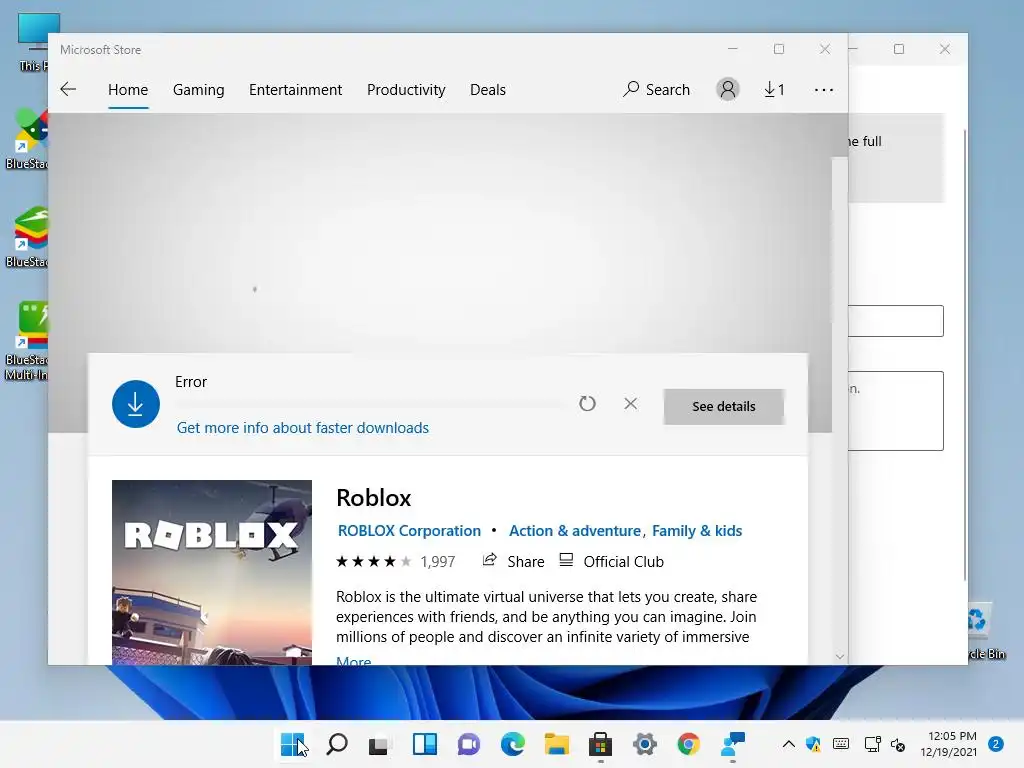Open the Windows Start menu

(x=292, y=744)
